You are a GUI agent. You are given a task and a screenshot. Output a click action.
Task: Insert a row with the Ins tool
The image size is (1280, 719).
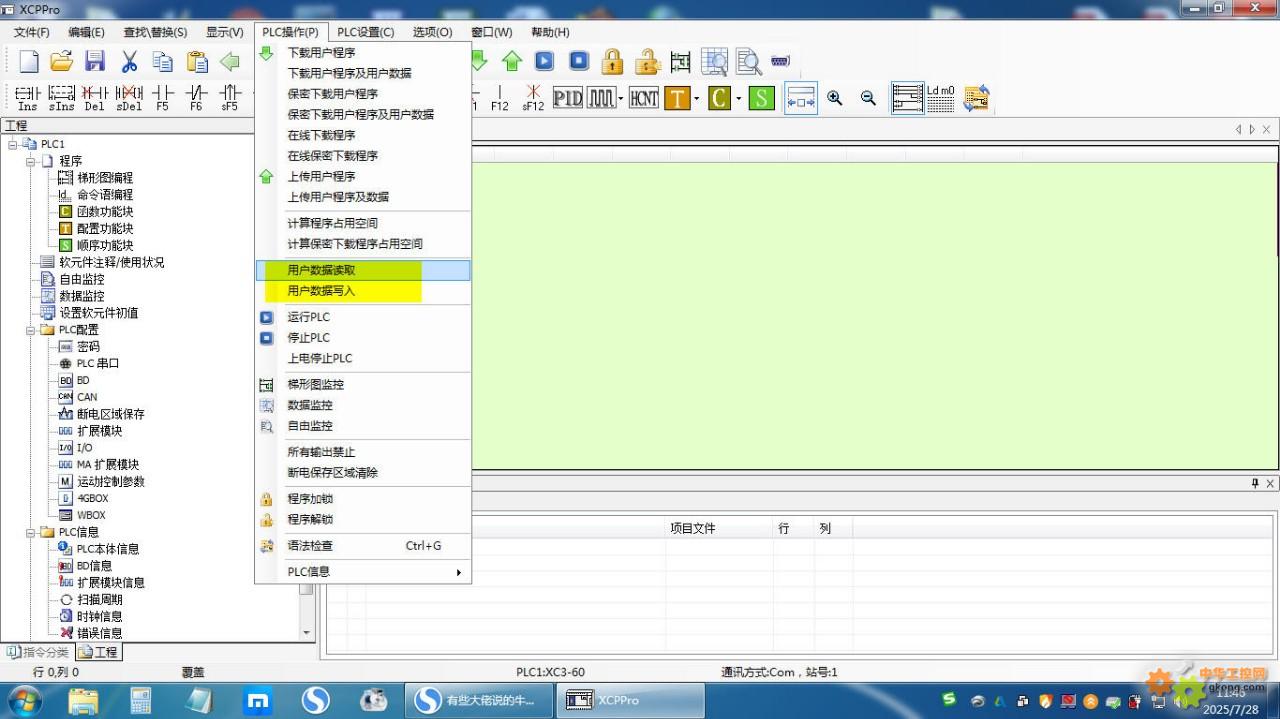coord(28,98)
